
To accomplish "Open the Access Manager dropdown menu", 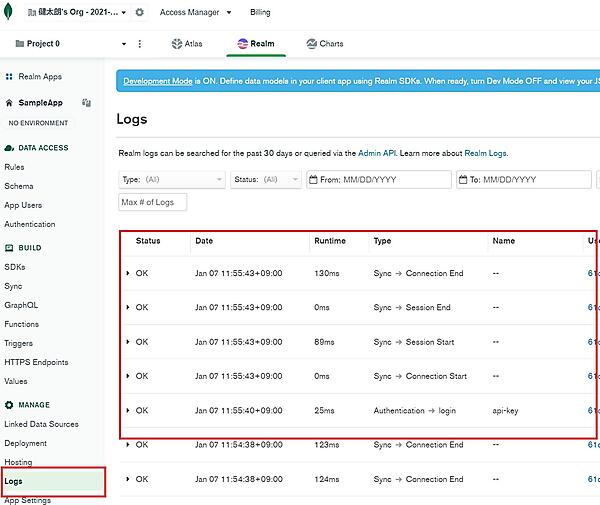I will click(x=196, y=13).
